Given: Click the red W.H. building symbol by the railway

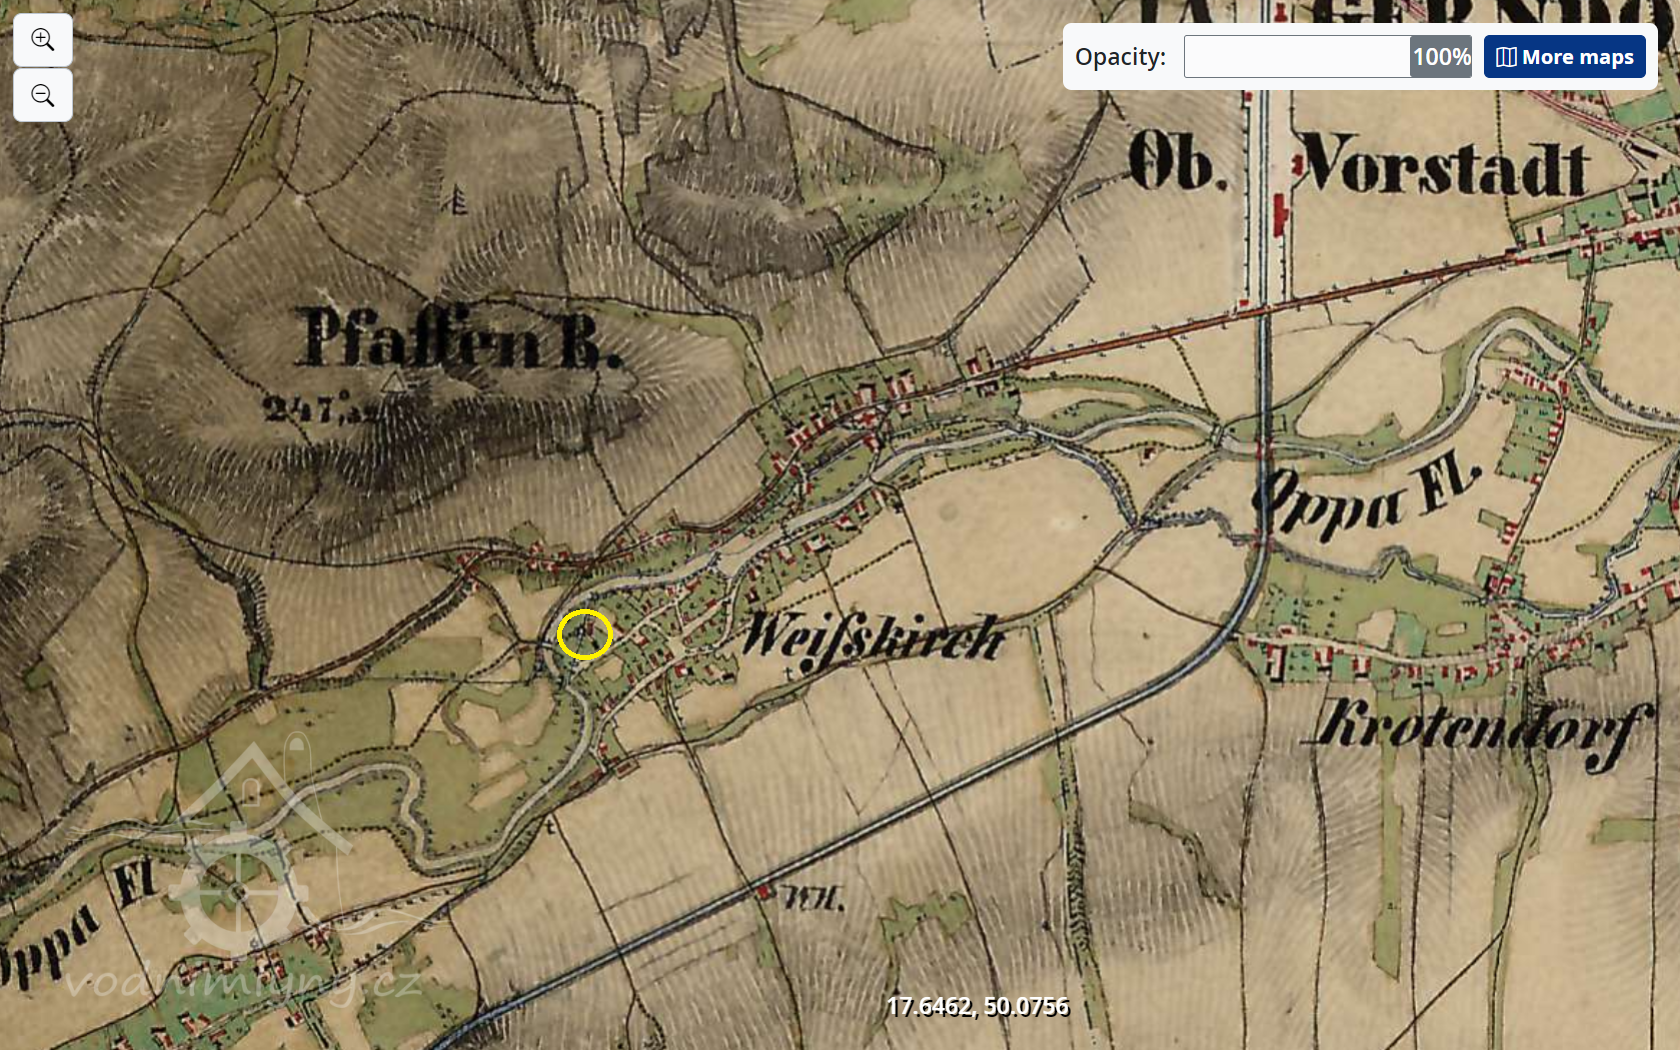Looking at the screenshot, I should (x=766, y=891).
